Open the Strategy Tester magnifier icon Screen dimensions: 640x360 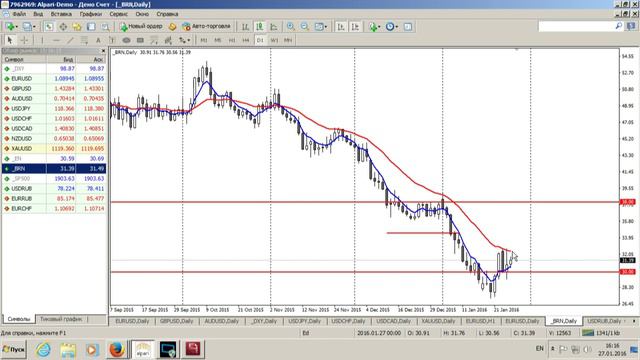(105, 27)
